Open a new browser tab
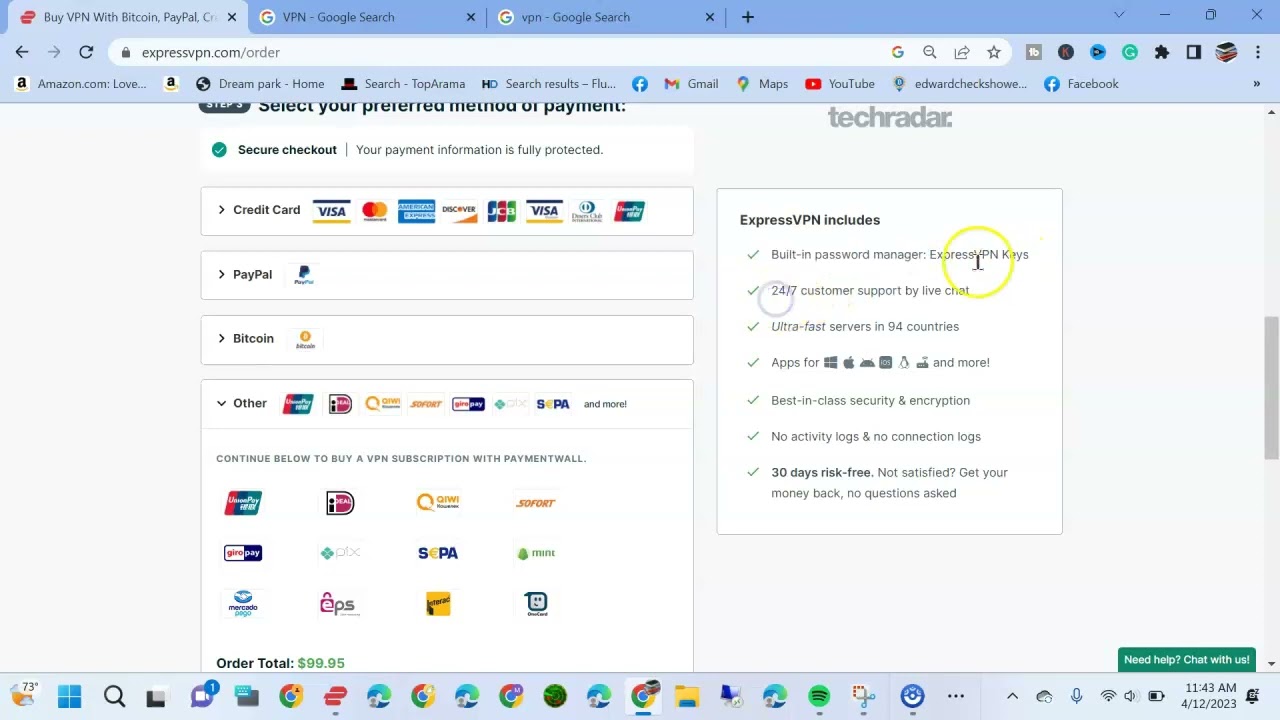 pos(747,17)
